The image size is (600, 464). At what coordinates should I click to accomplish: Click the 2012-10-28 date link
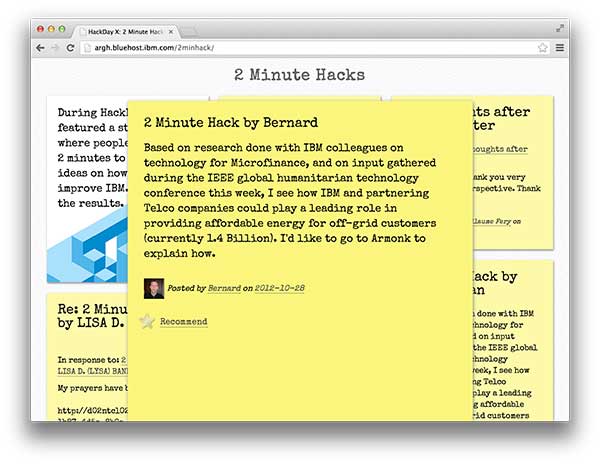point(279,288)
